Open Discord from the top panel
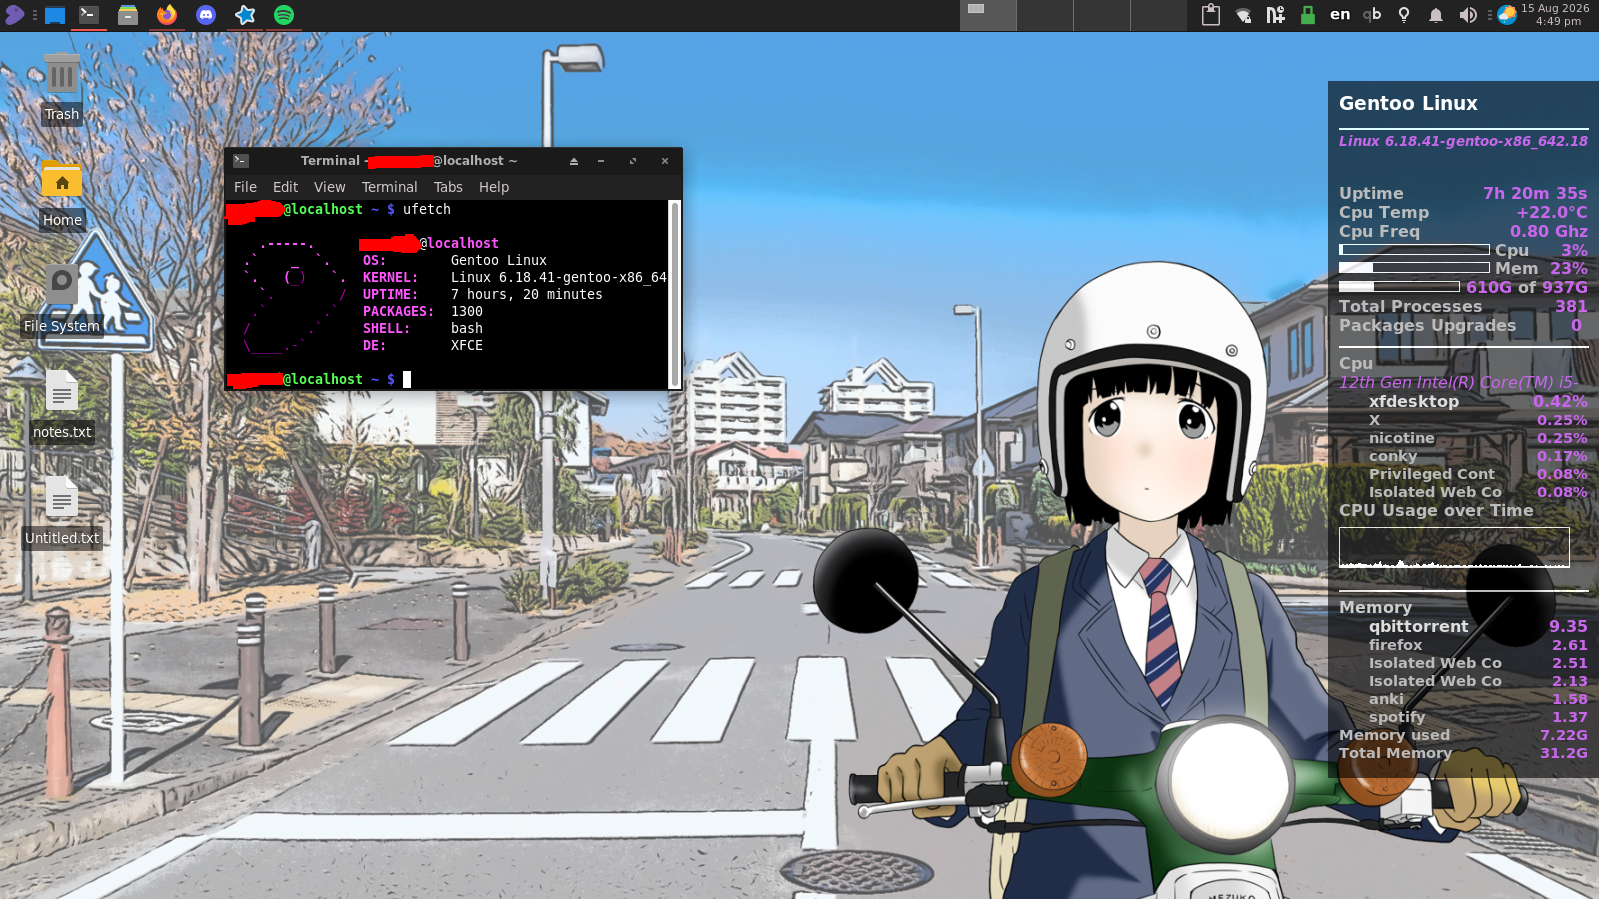Screen dimensions: 1599x899 pos(206,15)
